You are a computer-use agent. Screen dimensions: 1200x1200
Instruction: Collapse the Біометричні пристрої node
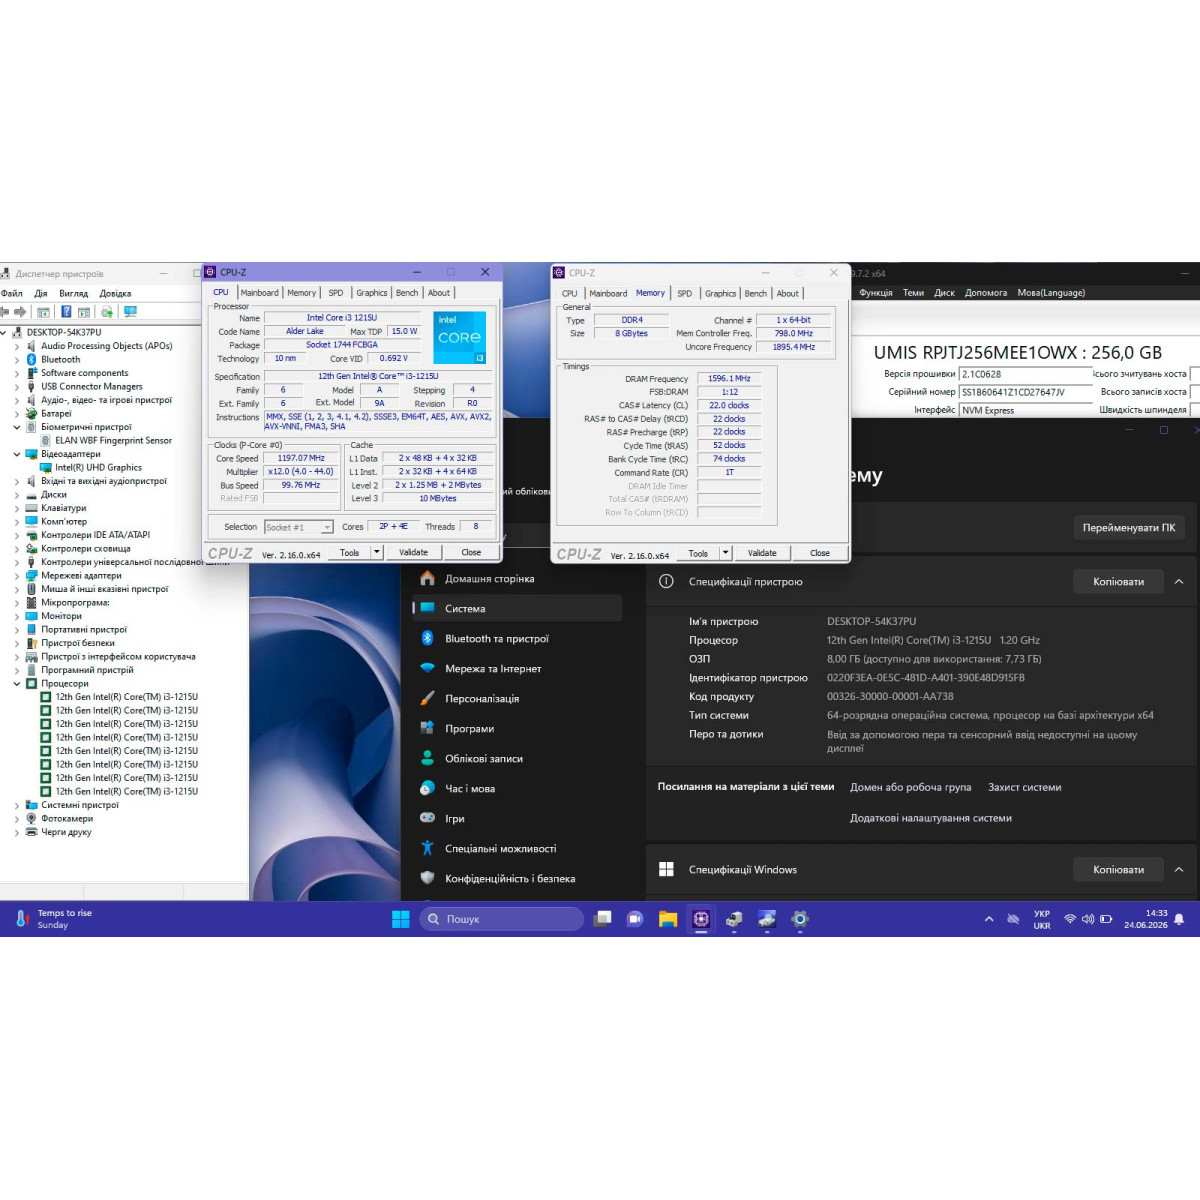tap(17, 427)
